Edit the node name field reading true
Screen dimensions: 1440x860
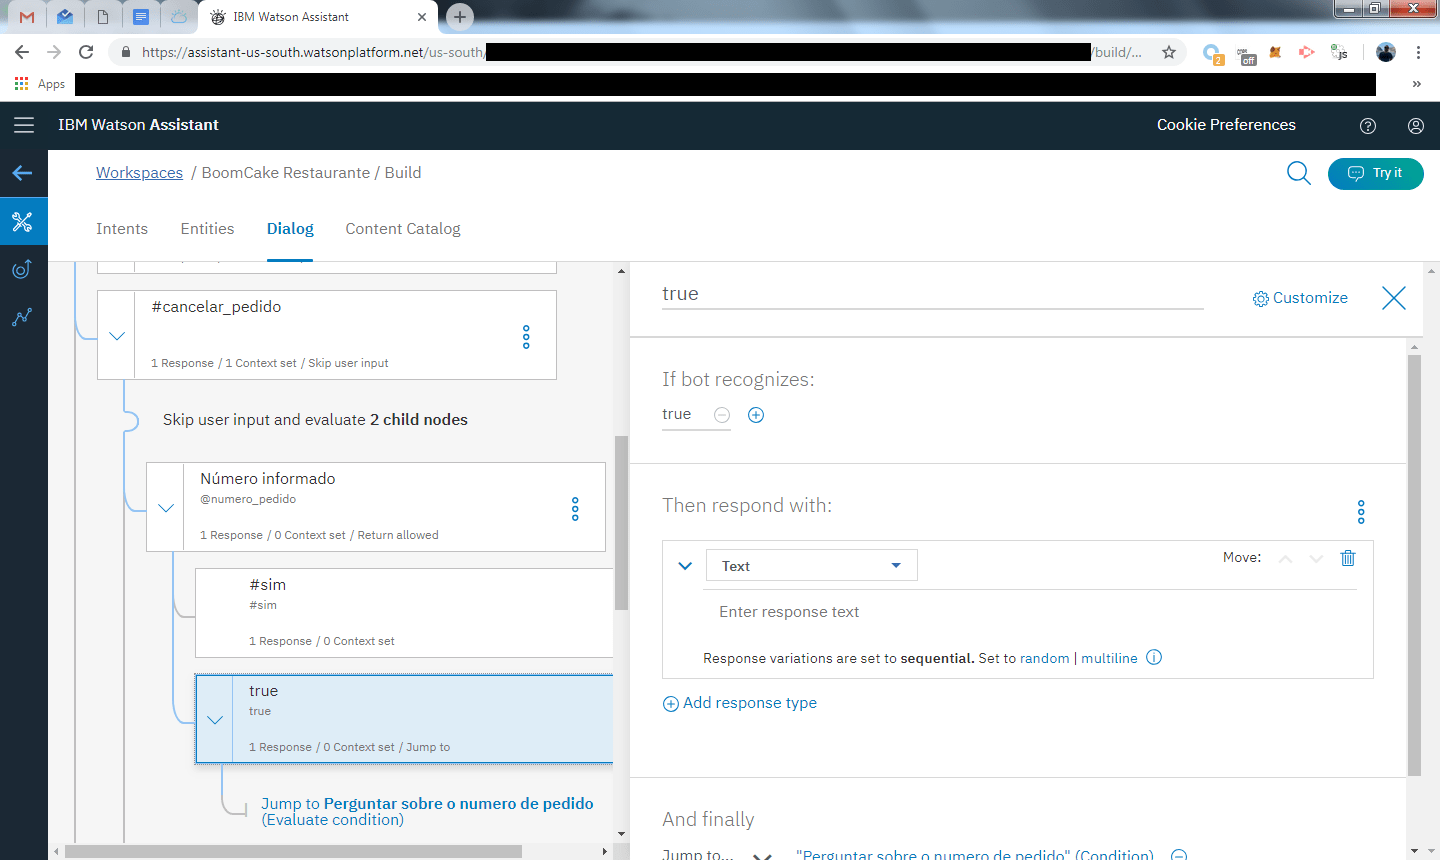(x=932, y=294)
